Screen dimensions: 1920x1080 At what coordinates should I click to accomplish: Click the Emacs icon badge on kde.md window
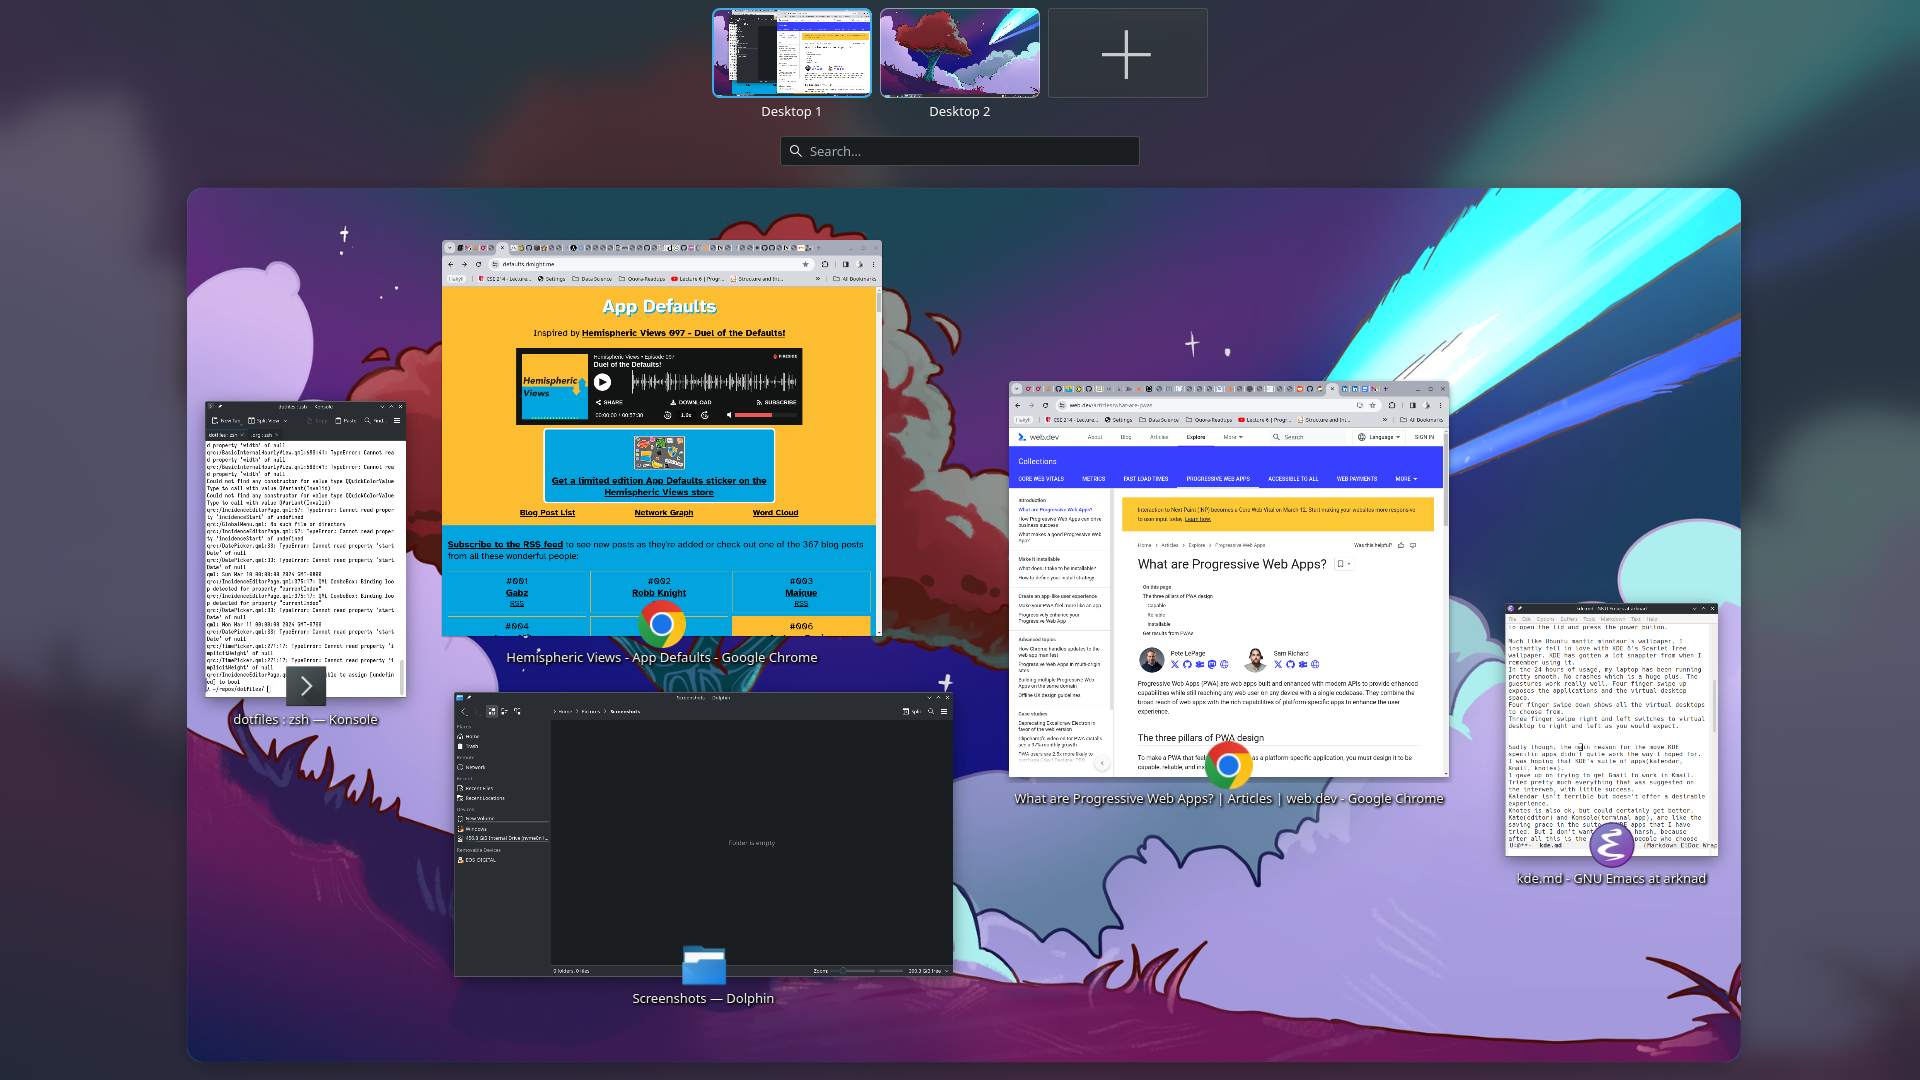[x=1611, y=846]
